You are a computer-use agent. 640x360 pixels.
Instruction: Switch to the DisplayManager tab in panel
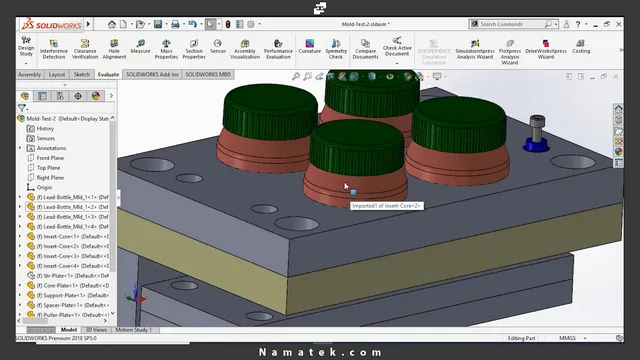pyautogui.click(x=96, y=96)
